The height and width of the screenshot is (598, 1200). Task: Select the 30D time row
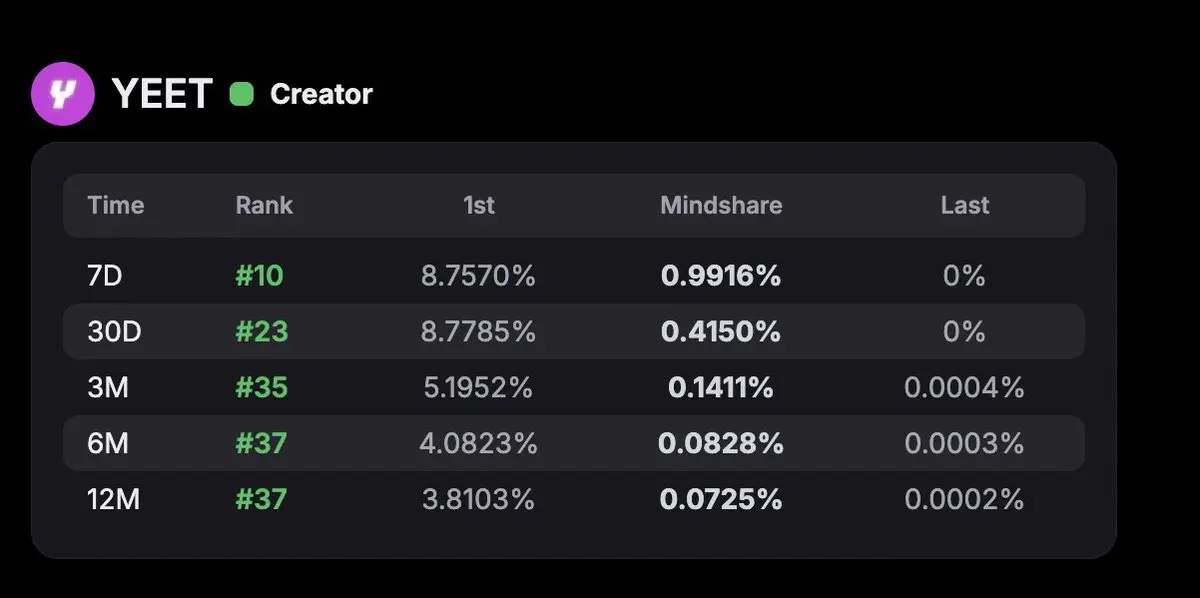click(x=114, y=331)
